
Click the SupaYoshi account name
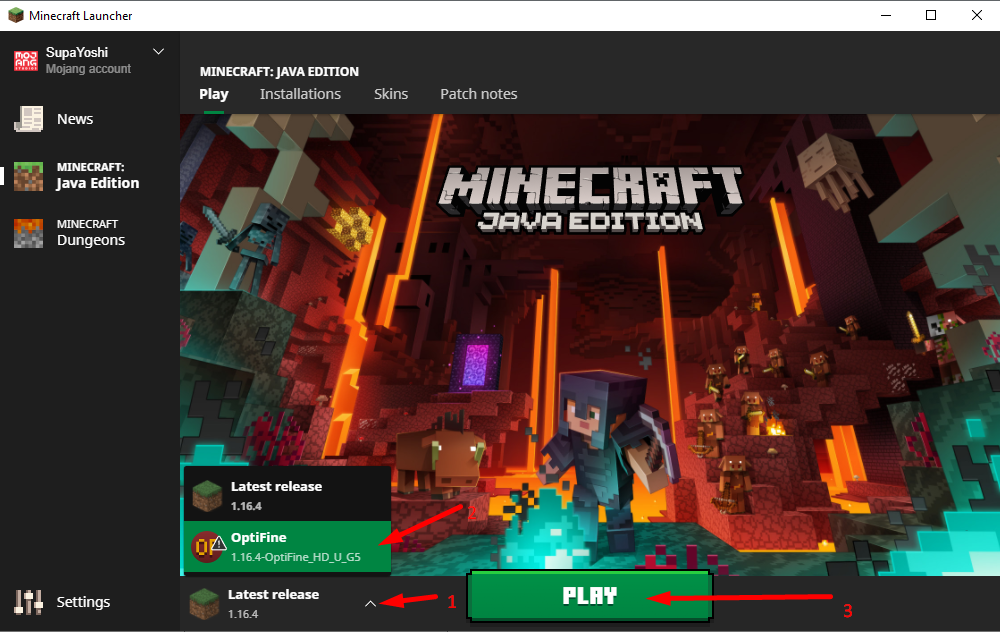(77, 52)
